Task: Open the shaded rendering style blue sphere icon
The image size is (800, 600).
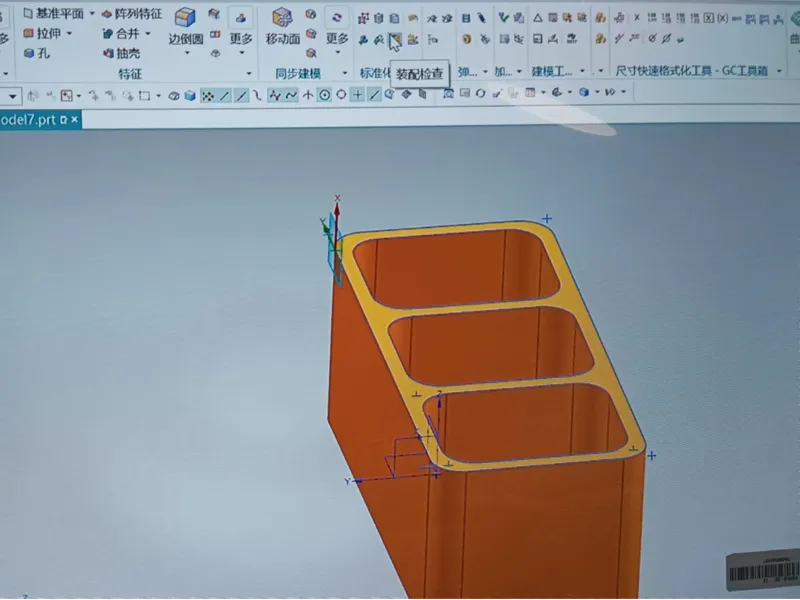Action: [x=584, y=92]
